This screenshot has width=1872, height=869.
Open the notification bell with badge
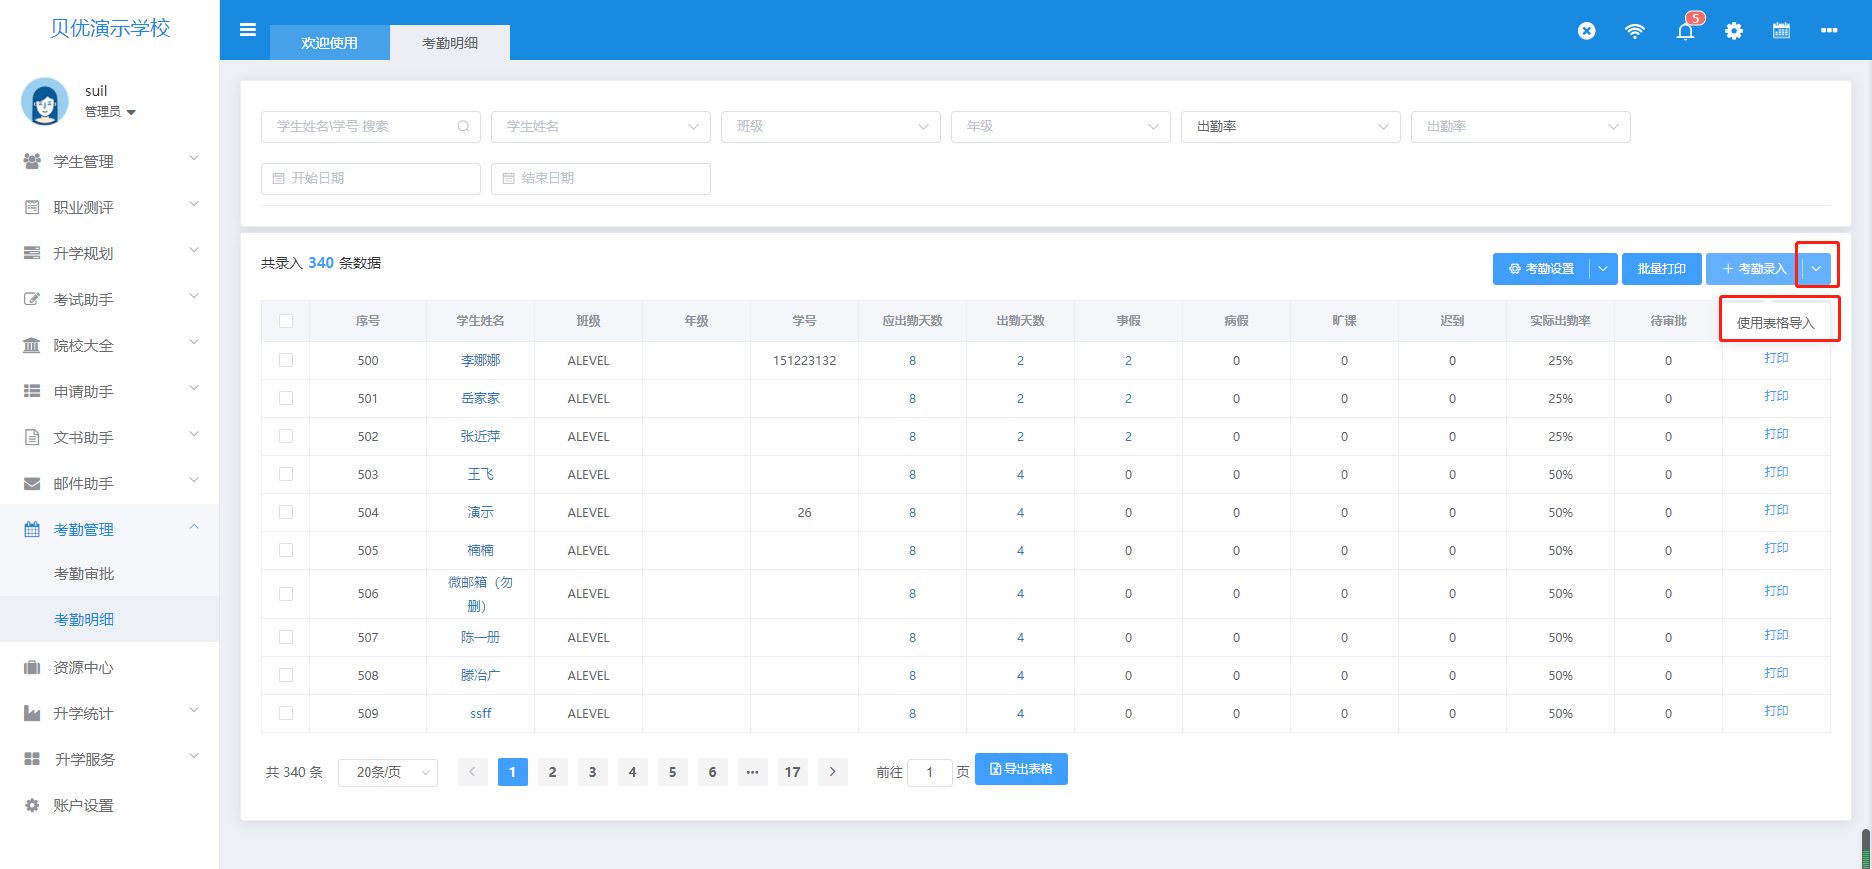(1686, 30)
